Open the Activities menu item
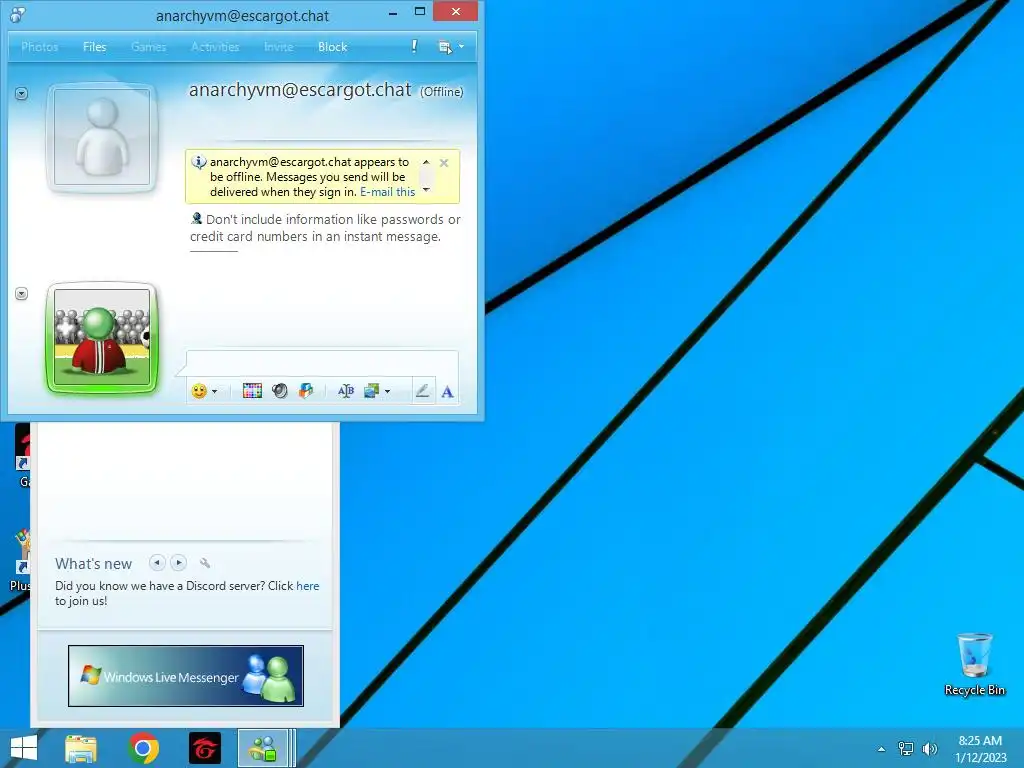Screen dimensions: 1024x768 pos(215,47)
